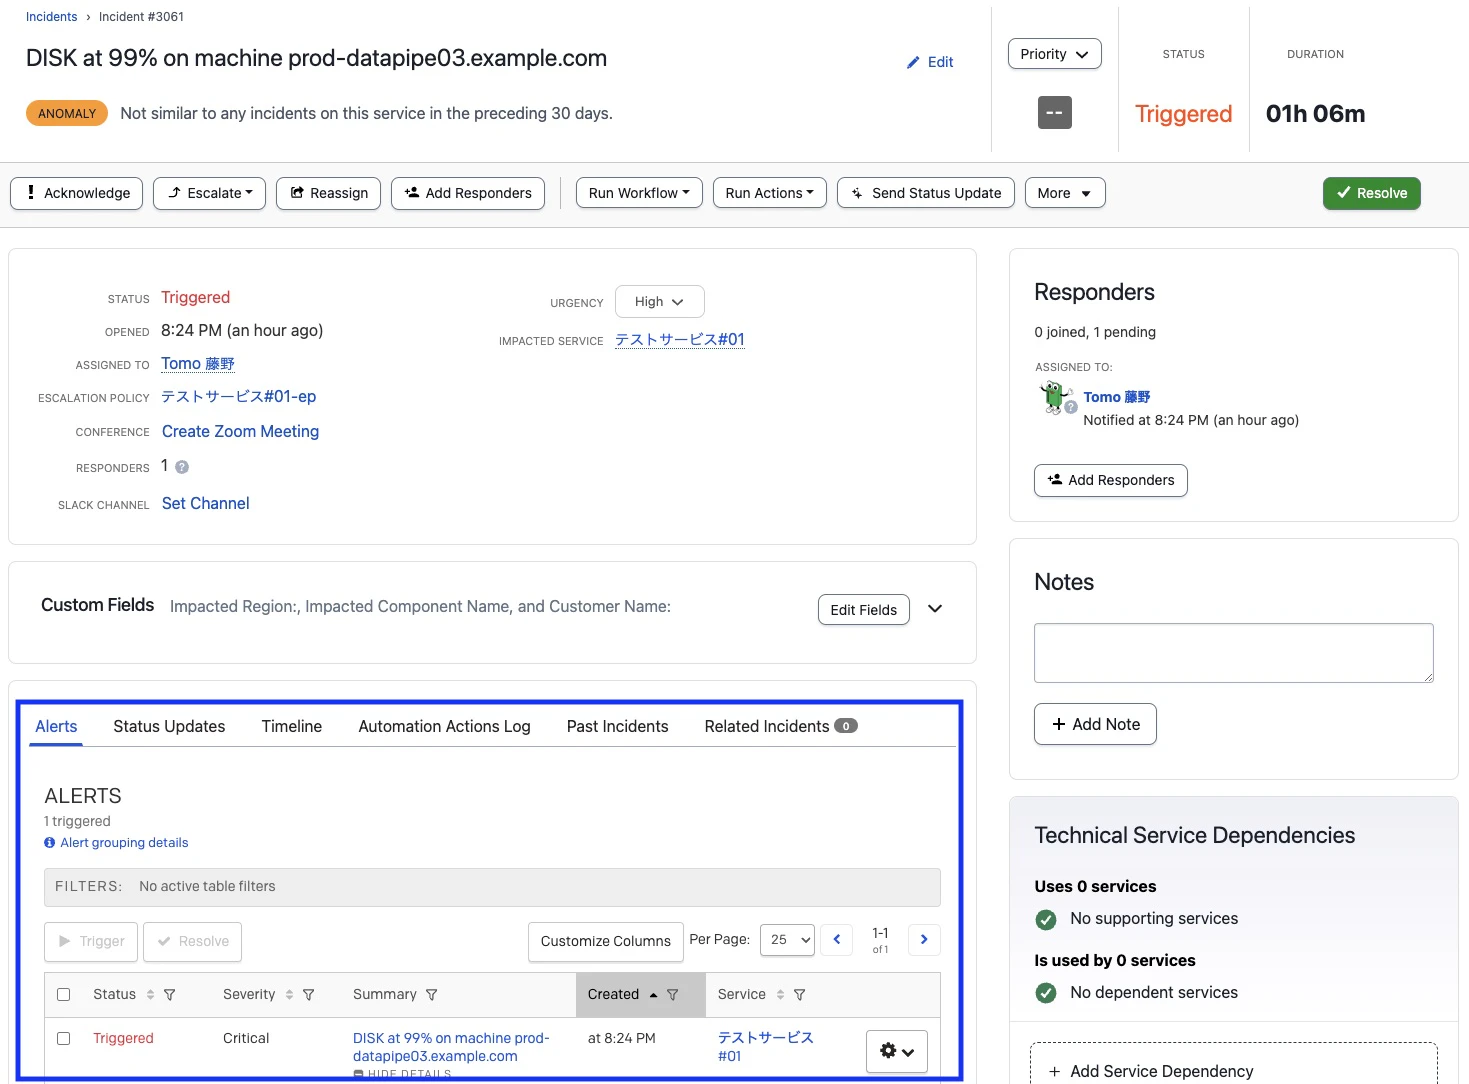
Task: Expand the Custom Fields chevron
Action: (x=935, y=609)
